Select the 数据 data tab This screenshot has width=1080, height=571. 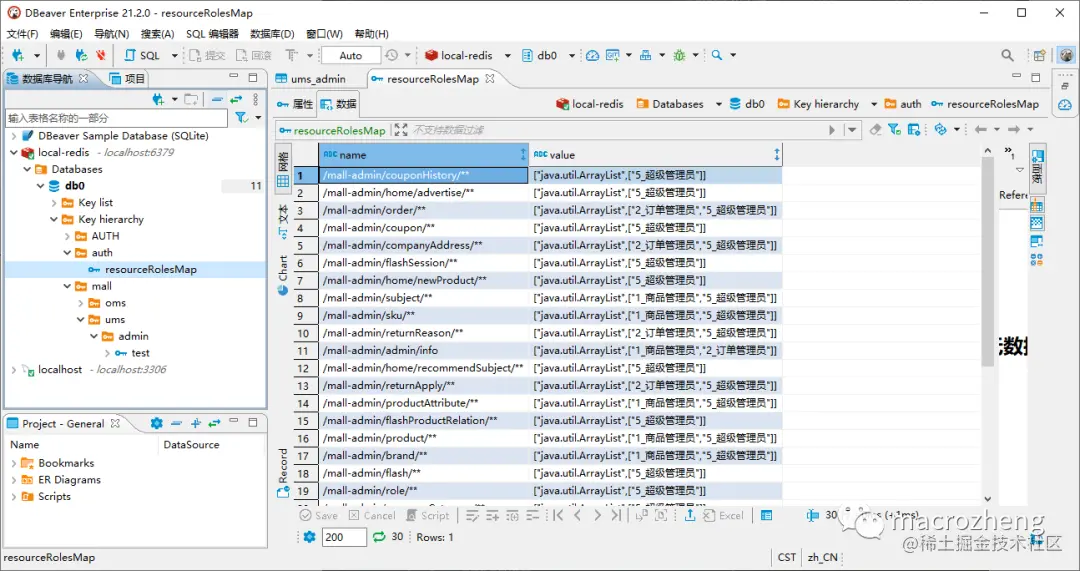coord(338,104)
